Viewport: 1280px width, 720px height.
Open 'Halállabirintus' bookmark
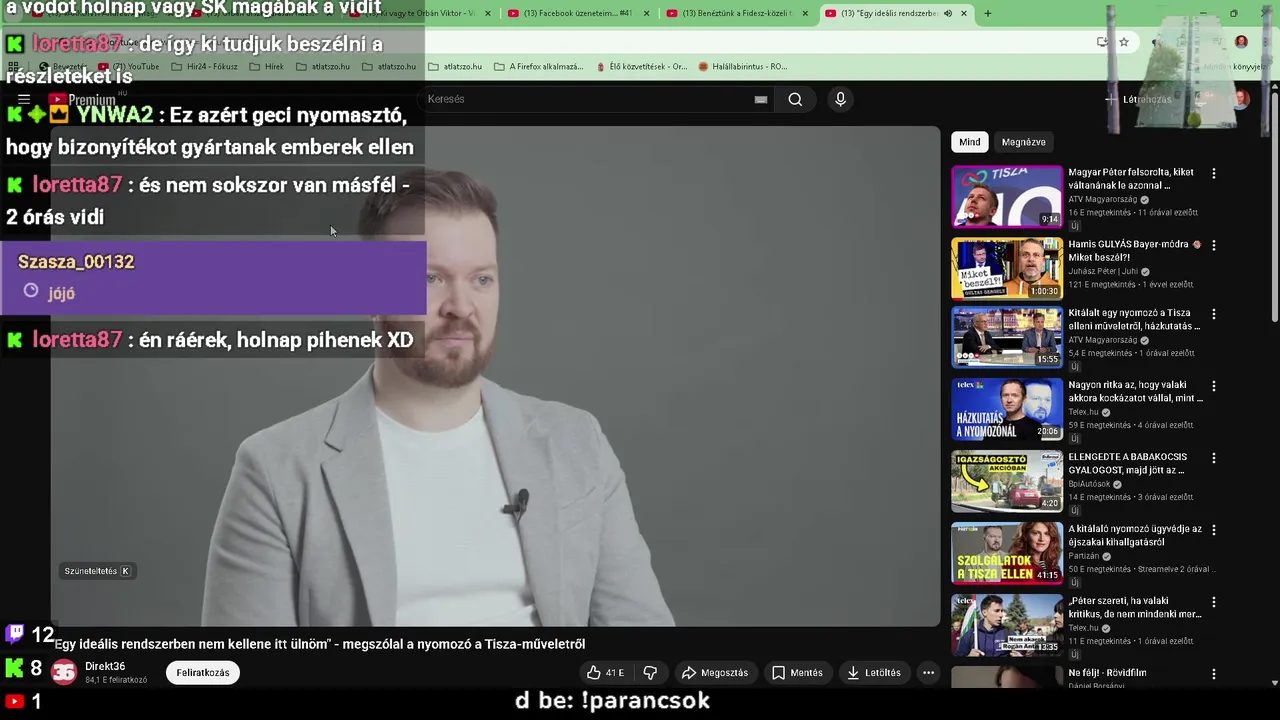[x=743, y=67]
